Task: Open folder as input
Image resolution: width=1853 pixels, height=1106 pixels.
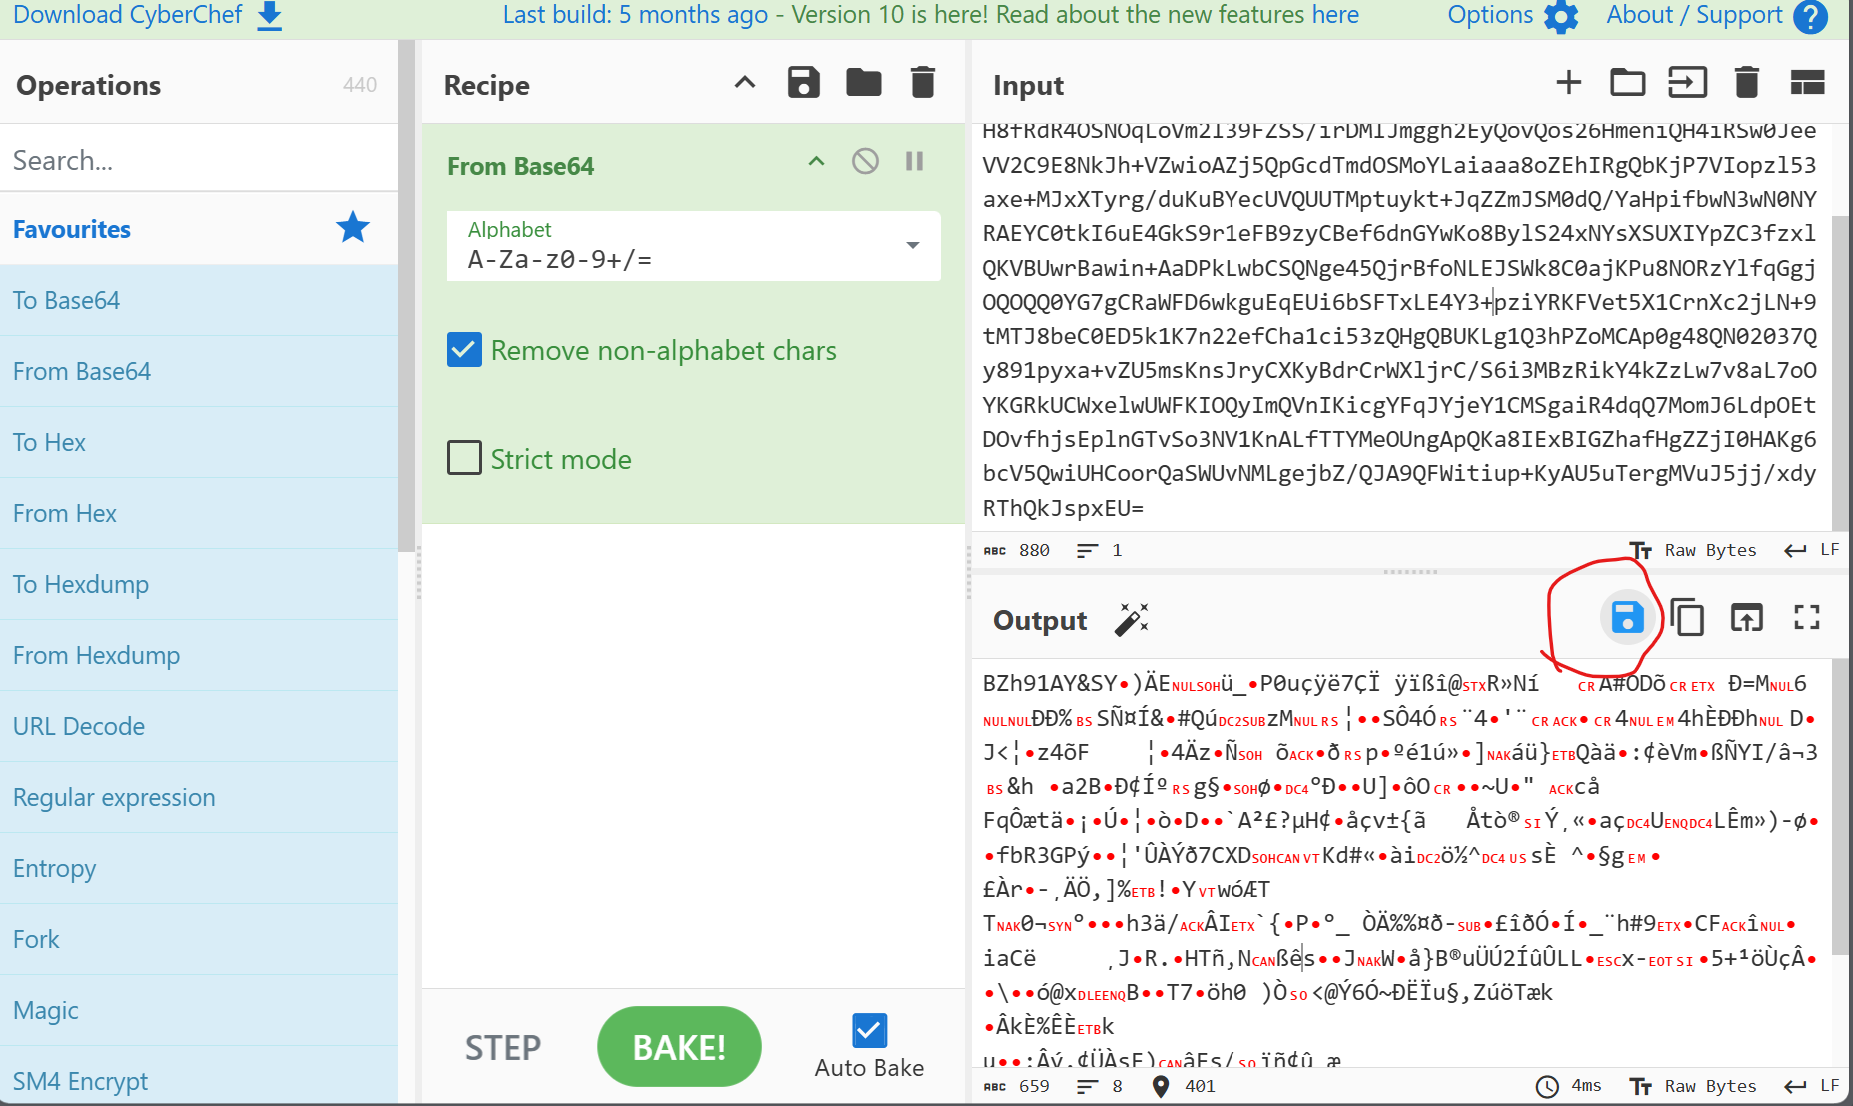Action: (x=1627, y=83)
